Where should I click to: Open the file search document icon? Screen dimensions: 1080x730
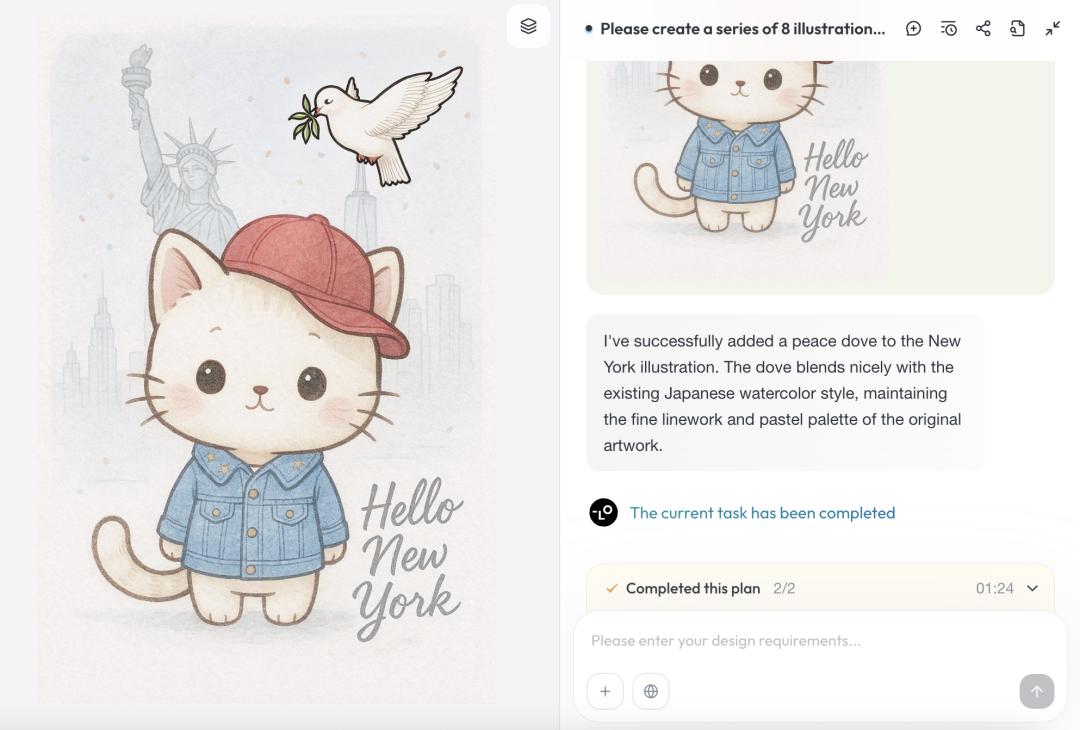(x=1017, y=29)
